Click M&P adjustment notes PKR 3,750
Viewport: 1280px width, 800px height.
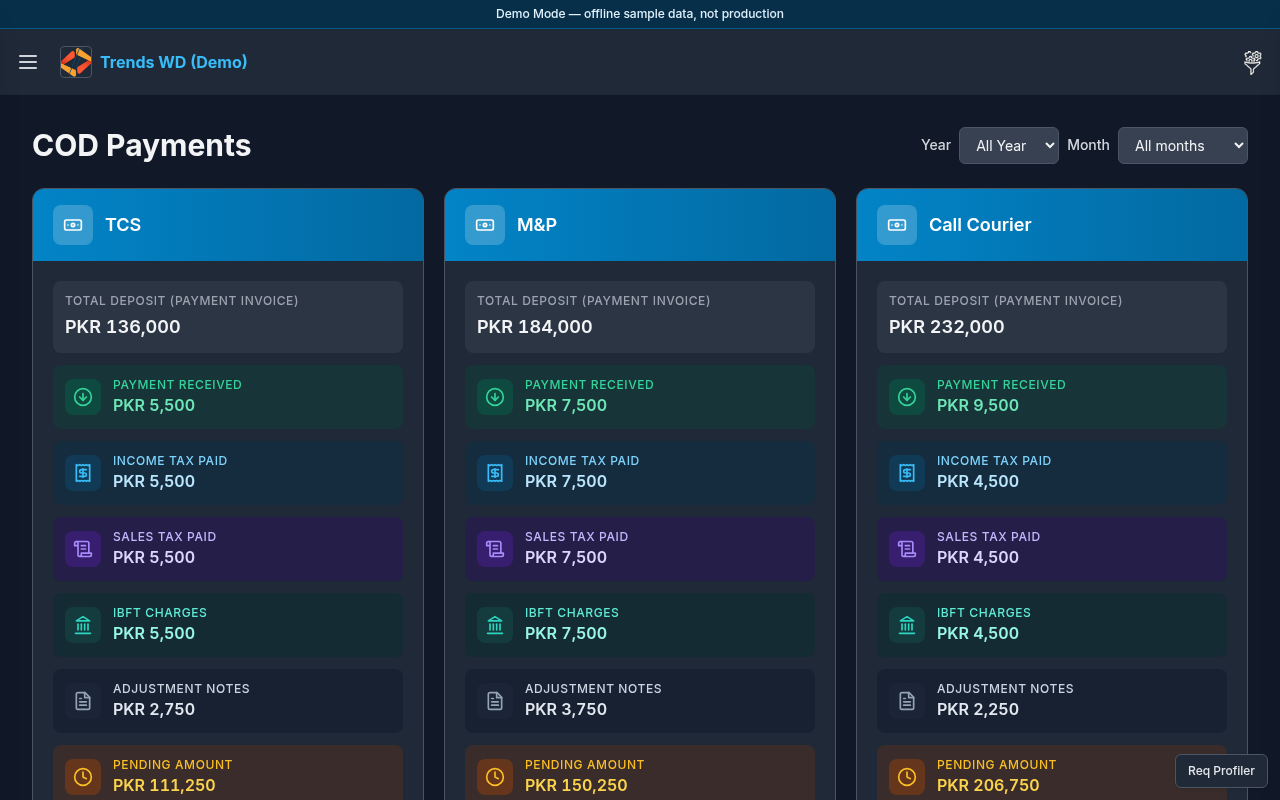coord(566,710)
